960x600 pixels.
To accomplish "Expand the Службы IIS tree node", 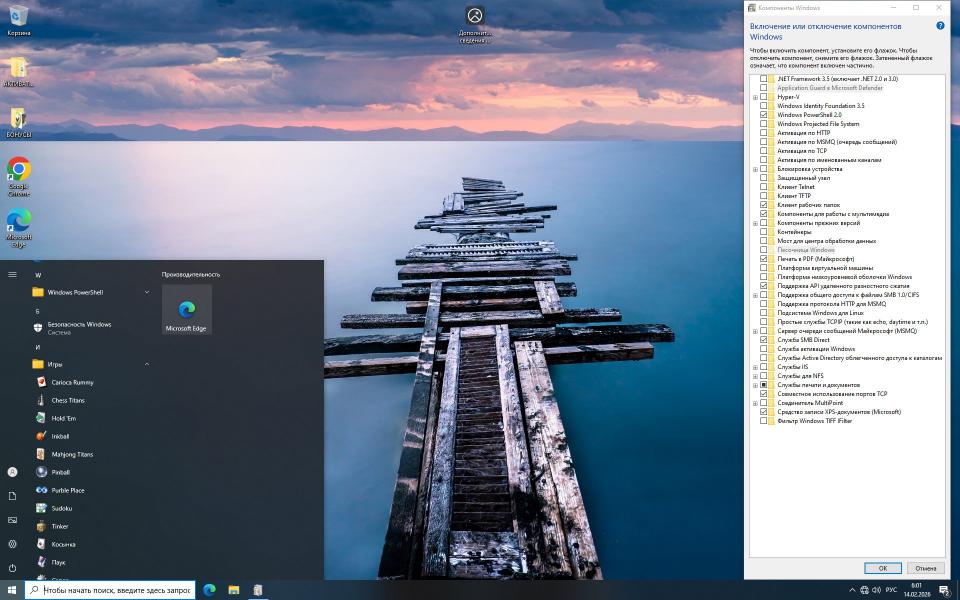I will (x=755, y=367).
